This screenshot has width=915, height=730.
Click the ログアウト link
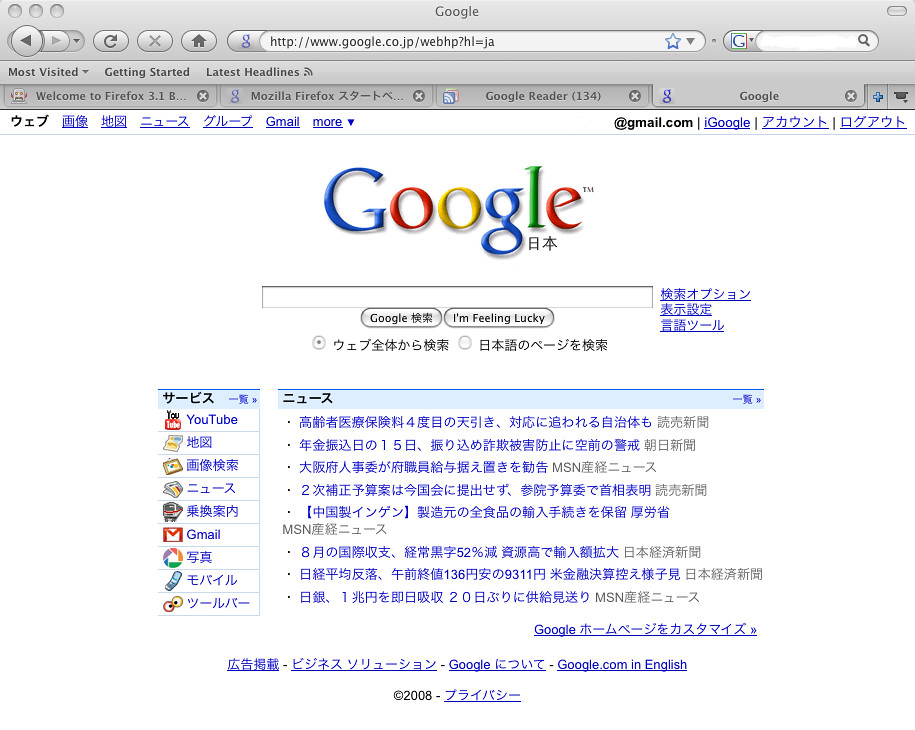872,122
